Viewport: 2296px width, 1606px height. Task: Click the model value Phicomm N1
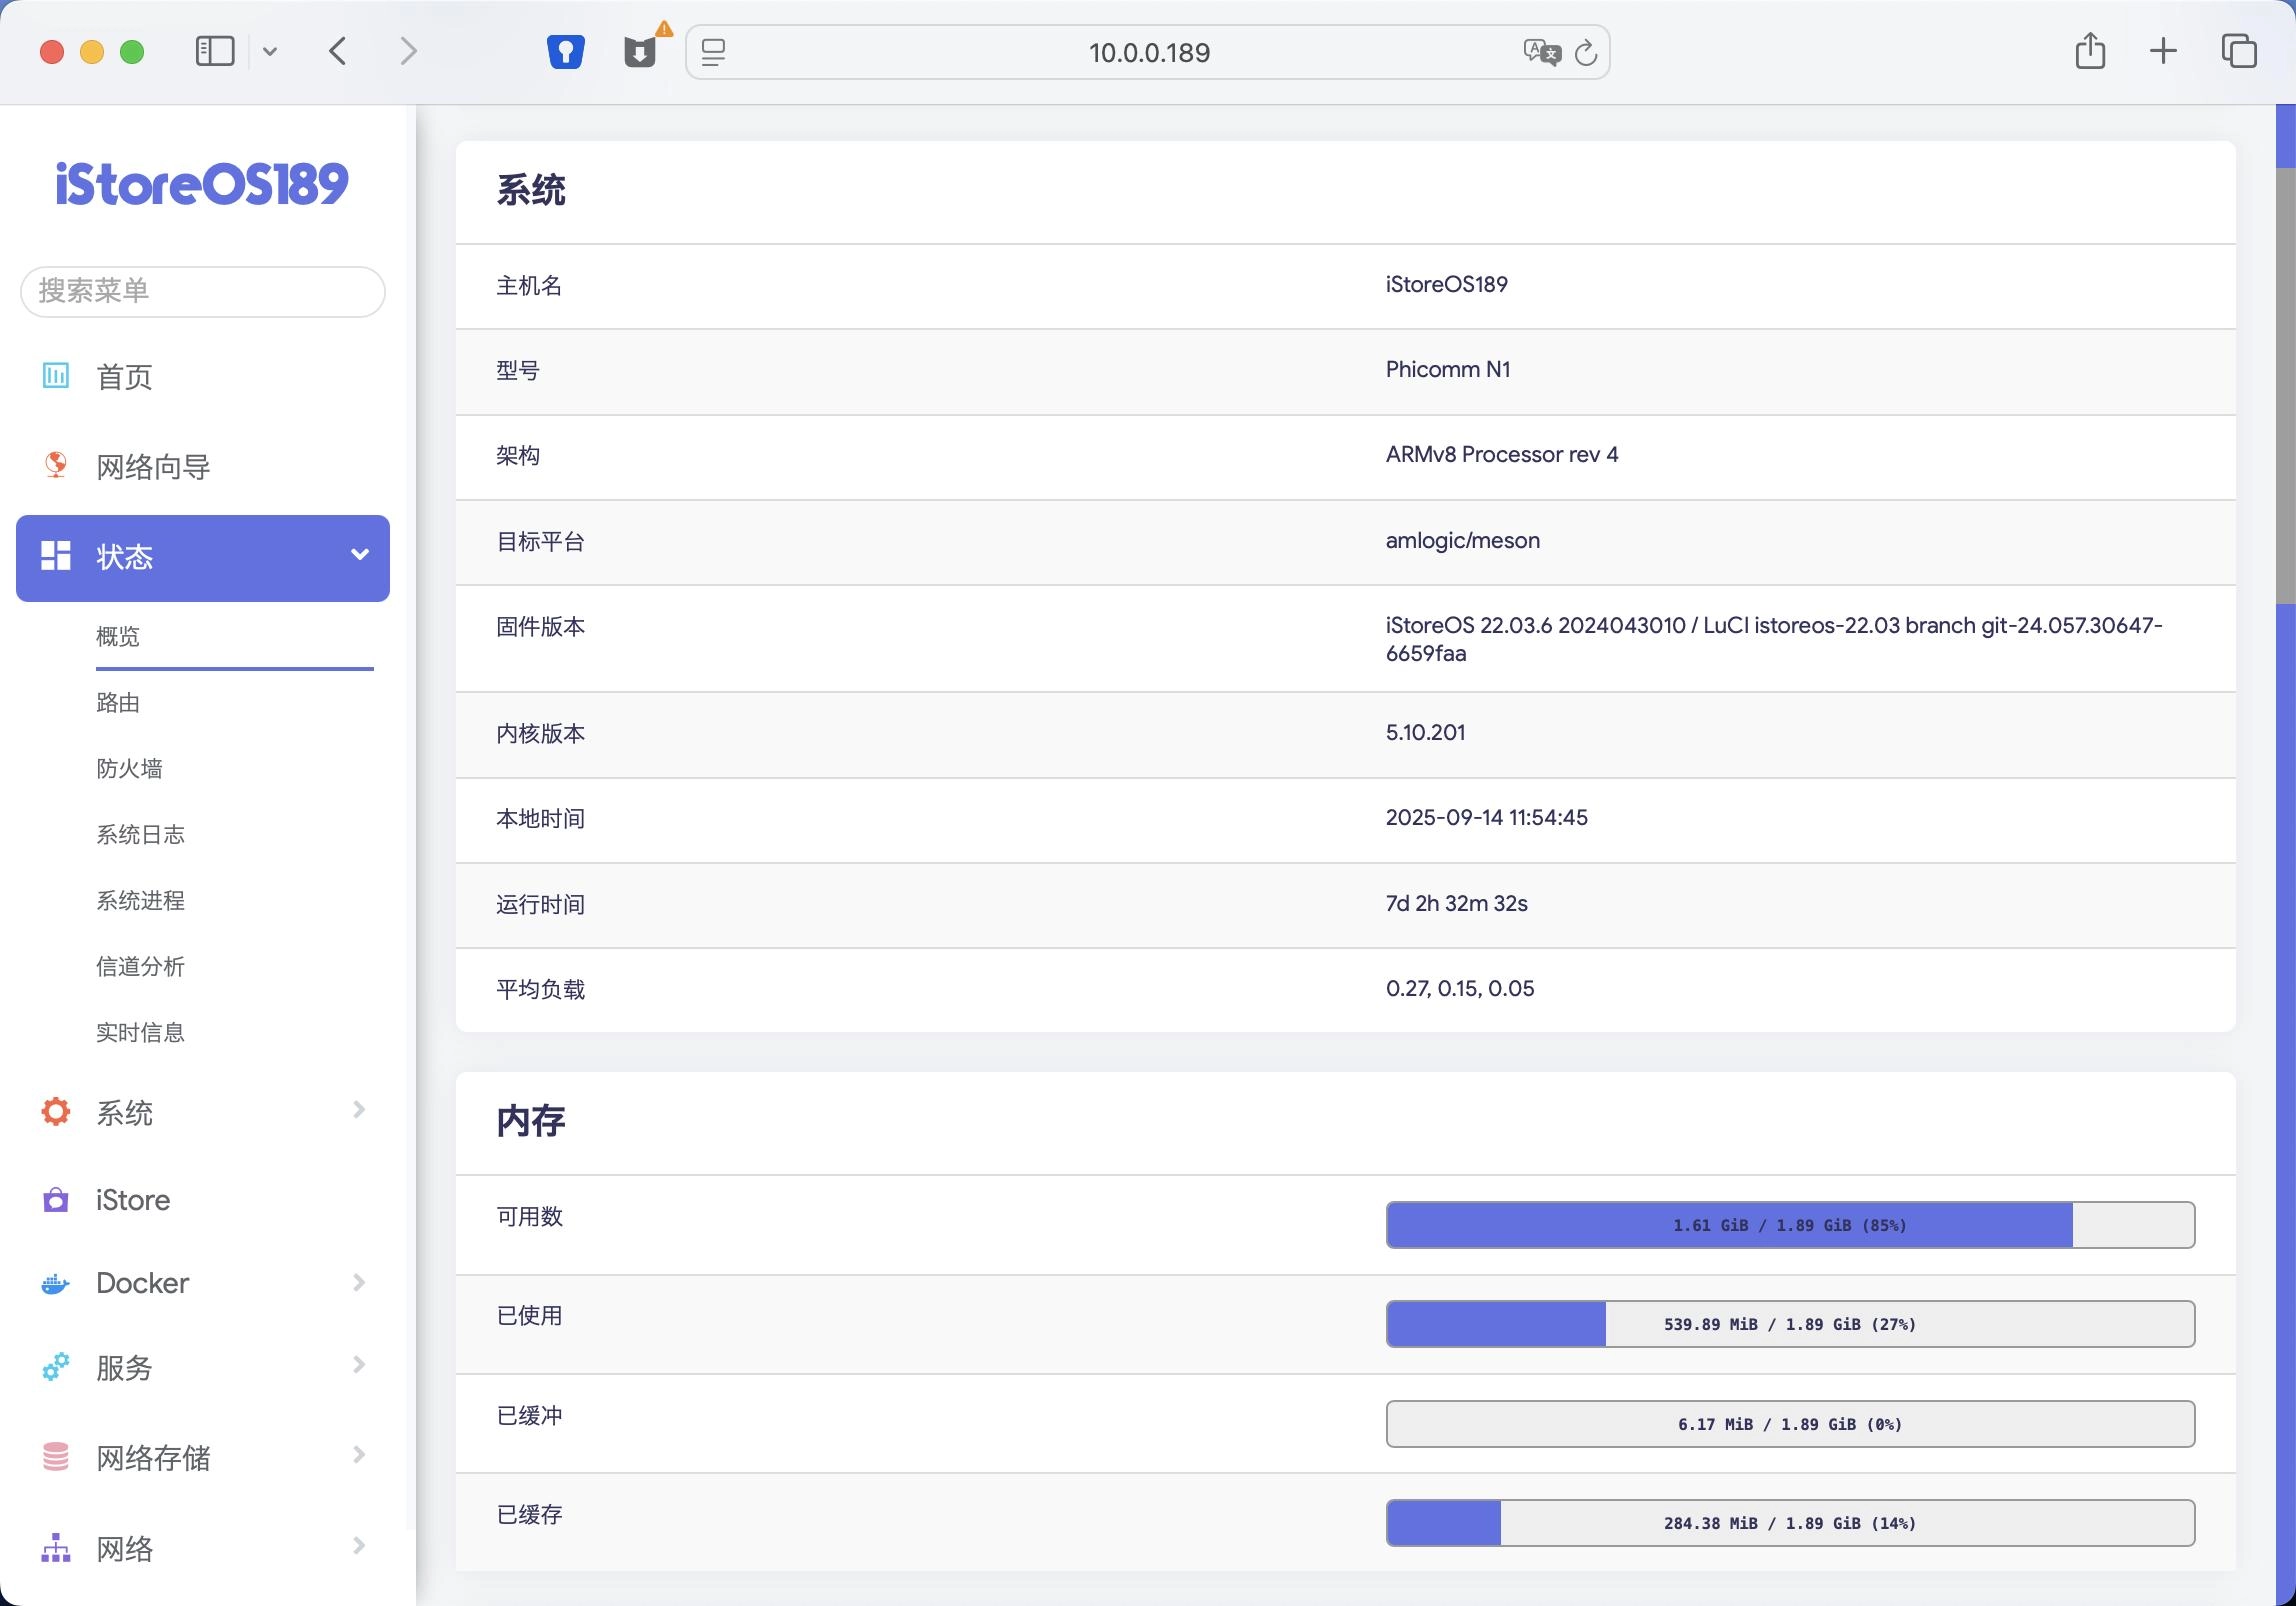(x=1448, y=369)
